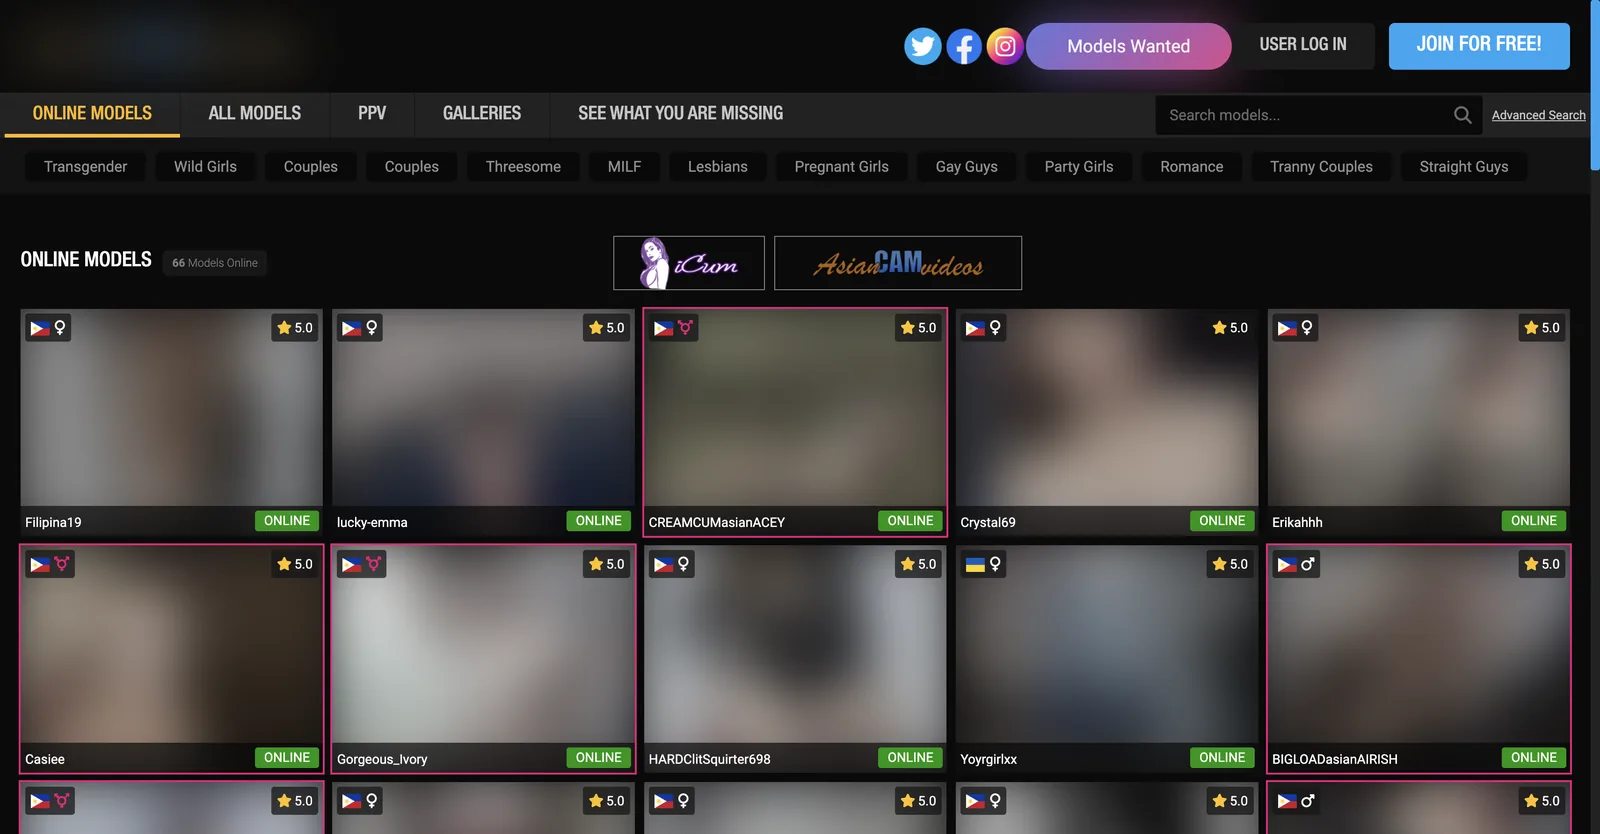Click the '66 Models Online' counter
Image resolution: width=1600 pixels, height=834 pixels.
215,263
